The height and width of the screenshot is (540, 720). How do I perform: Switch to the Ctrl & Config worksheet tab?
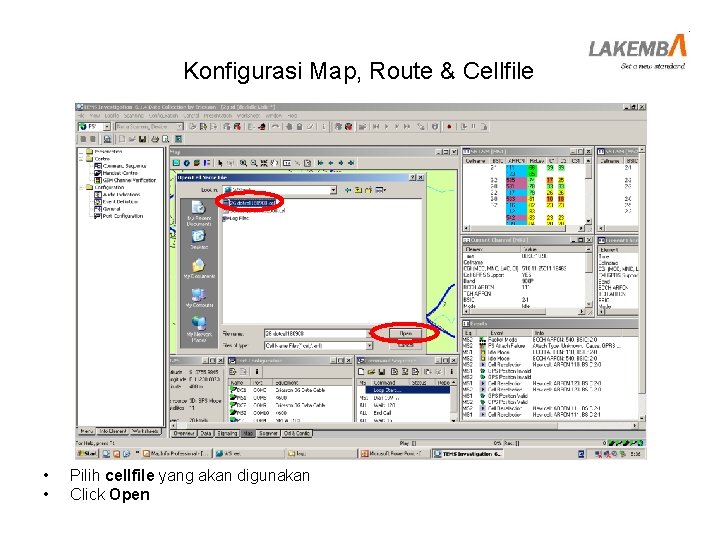(x=297, y=433)
